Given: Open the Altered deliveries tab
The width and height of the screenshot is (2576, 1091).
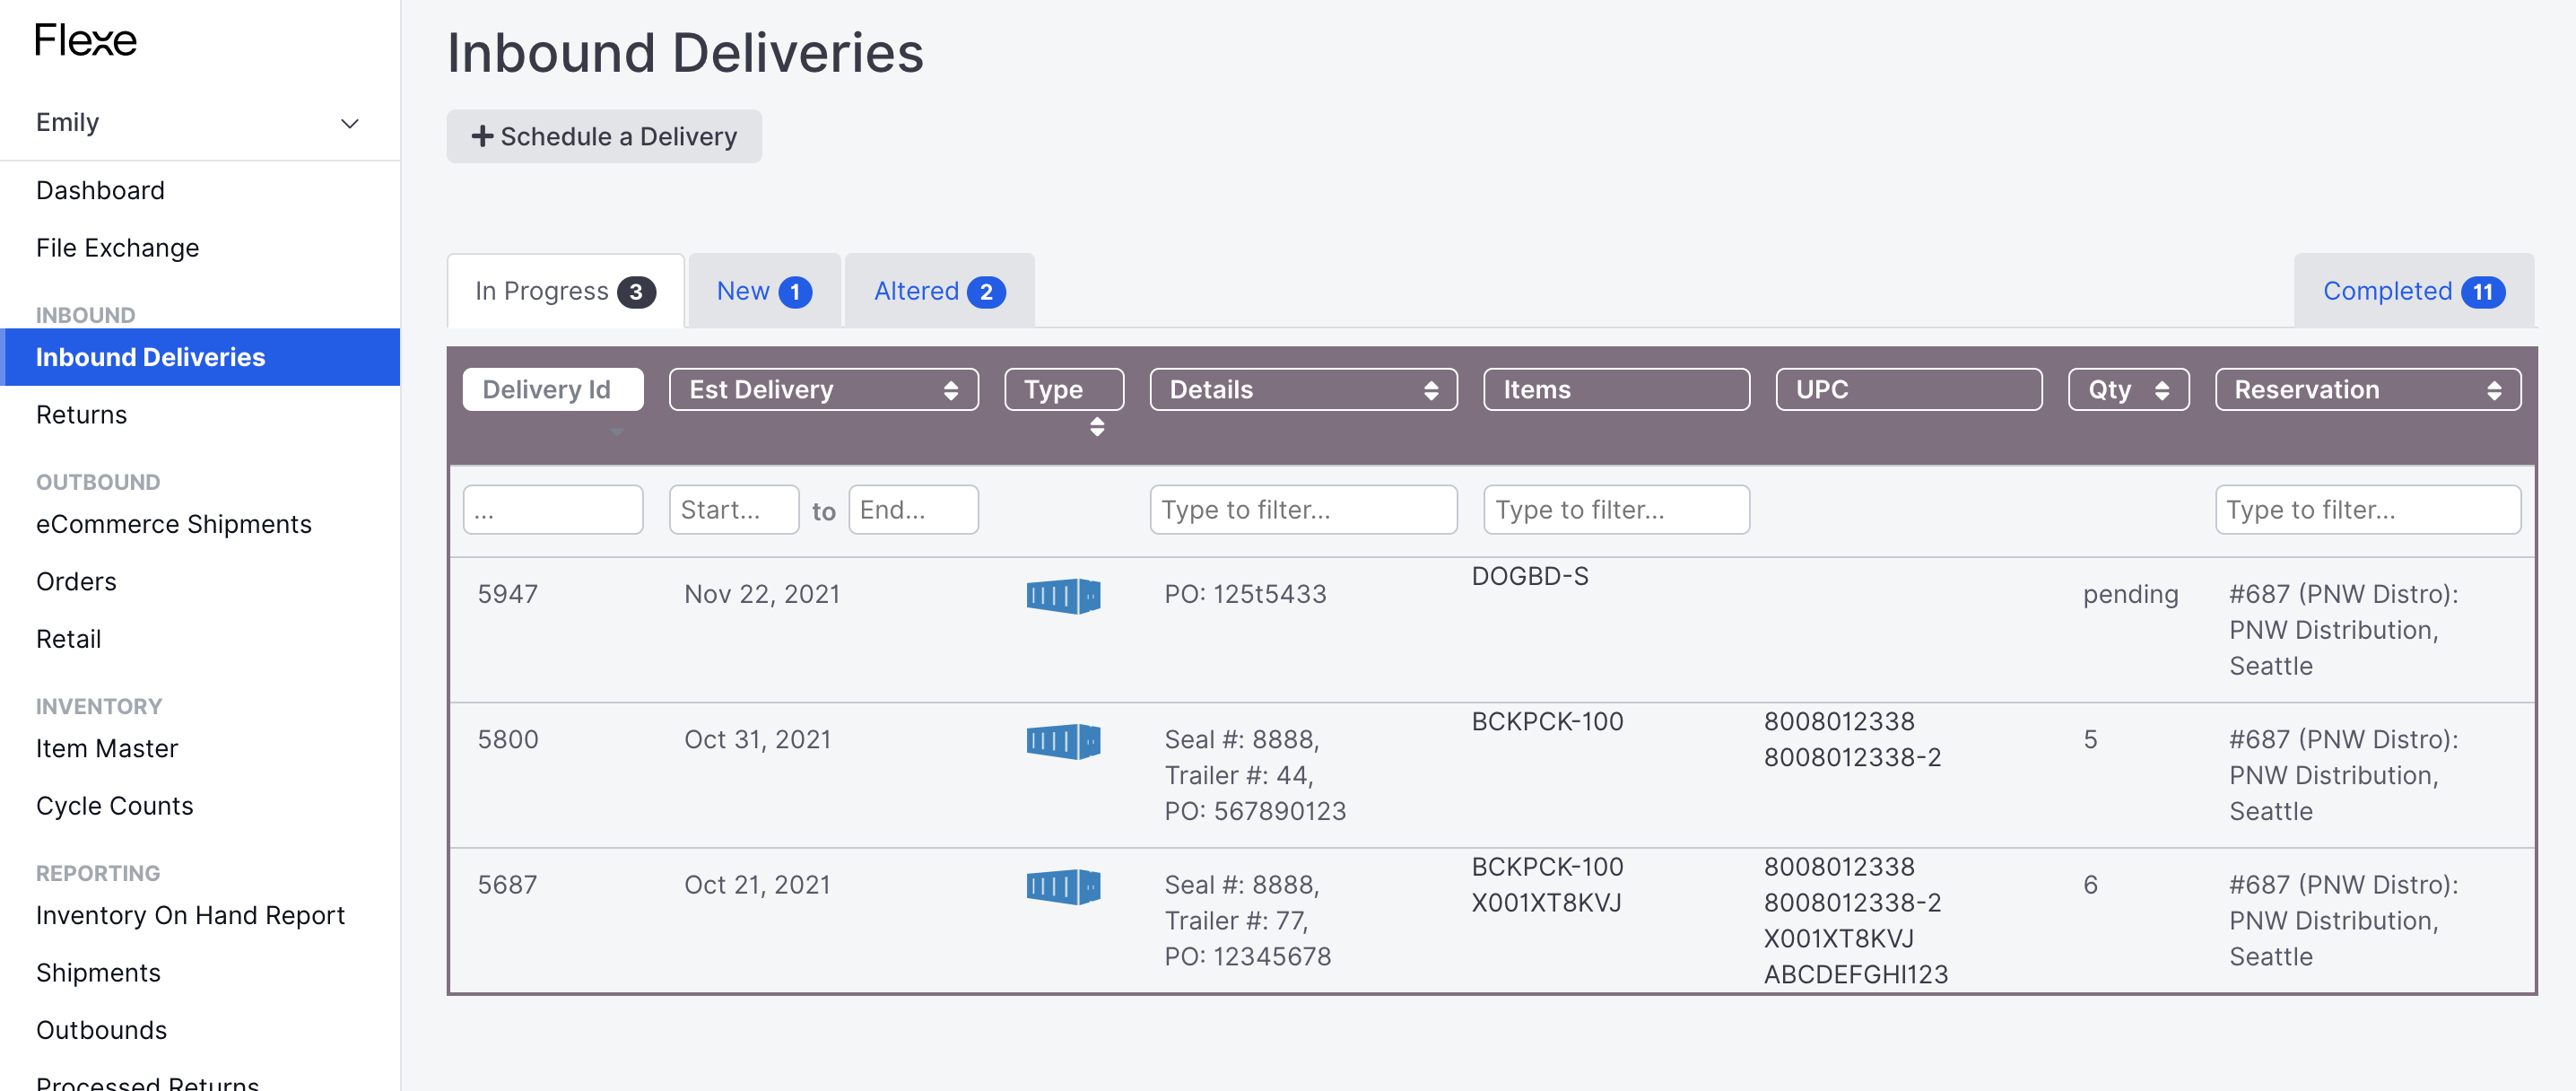Looking at the screenshot, I should [x=937, y=291].
